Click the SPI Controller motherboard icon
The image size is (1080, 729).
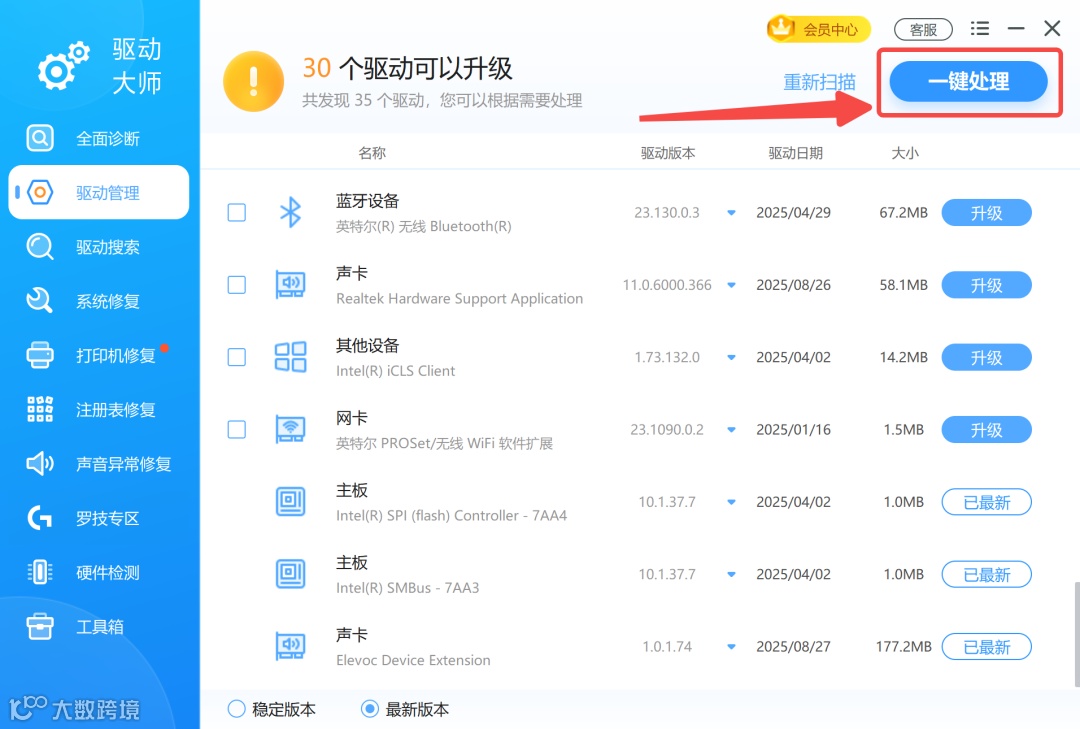click(291, 502)
